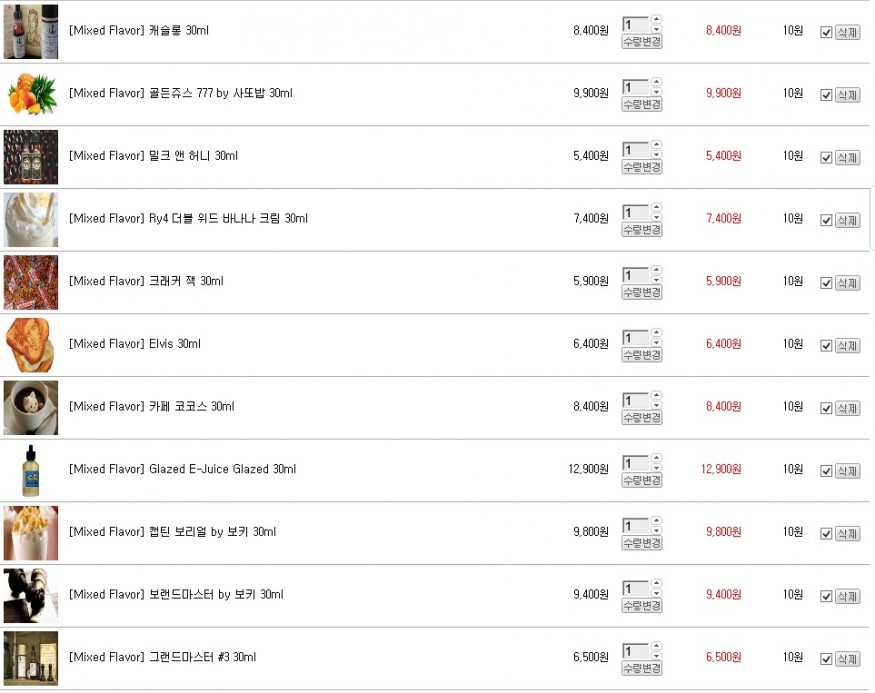The image size is (875, 693).
Task: Click quantity input for 보랜드마스터 by 보키
Action: click(634, 589)
